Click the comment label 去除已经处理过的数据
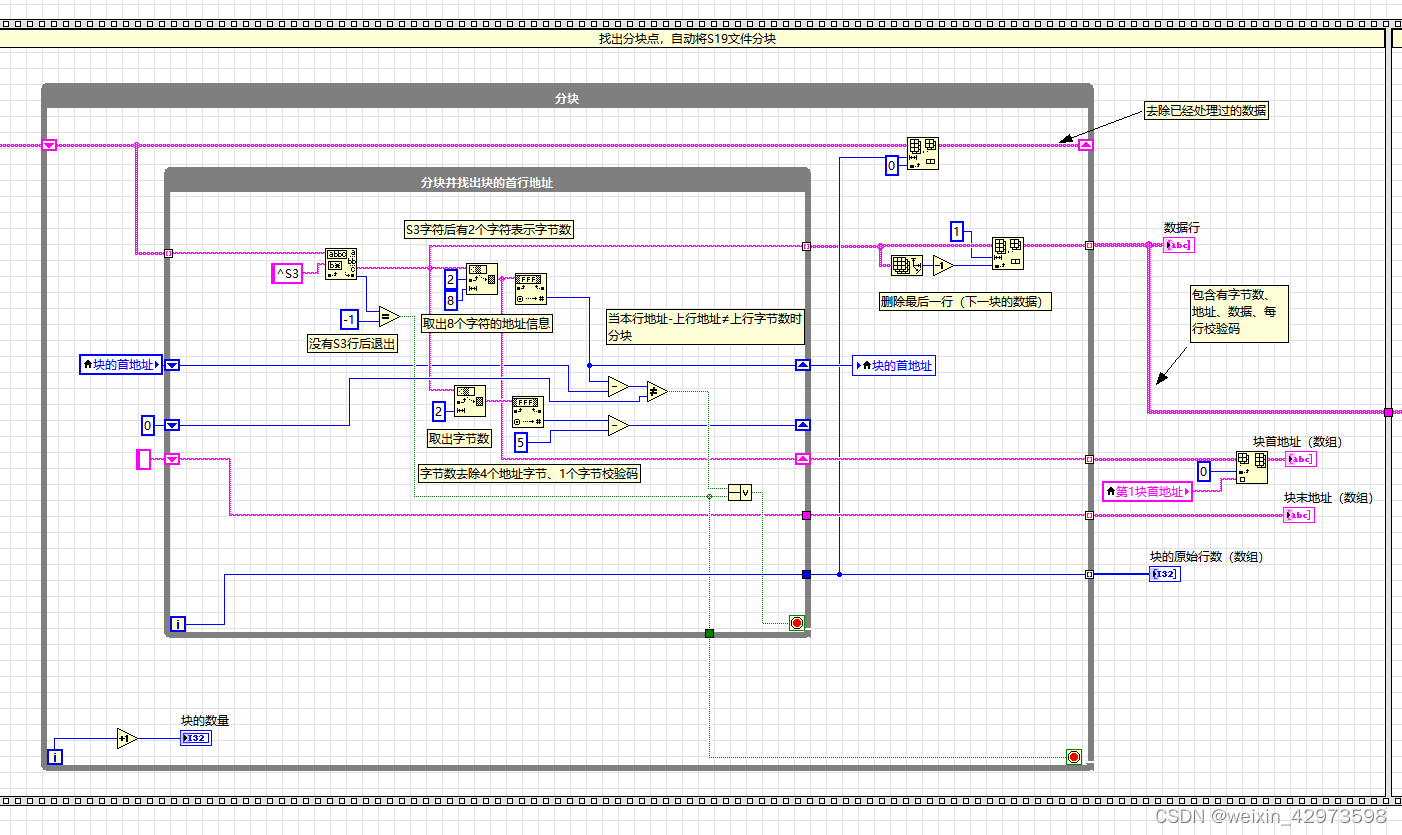The height and width of the screenshot is (835, 1402). (1206, 110)
